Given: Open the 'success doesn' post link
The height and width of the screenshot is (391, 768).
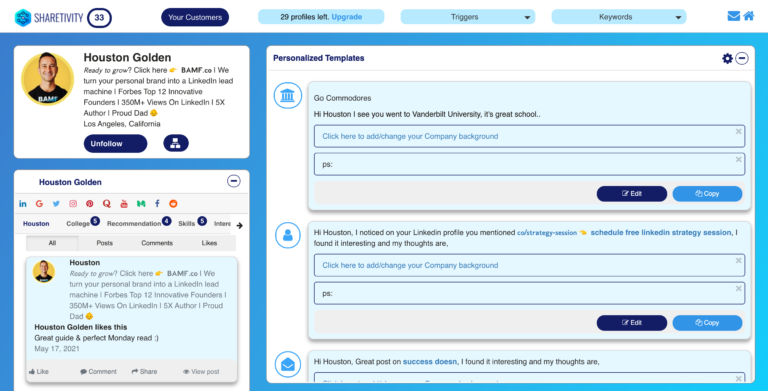Looking at the screenshot, I should coord(430,362).
